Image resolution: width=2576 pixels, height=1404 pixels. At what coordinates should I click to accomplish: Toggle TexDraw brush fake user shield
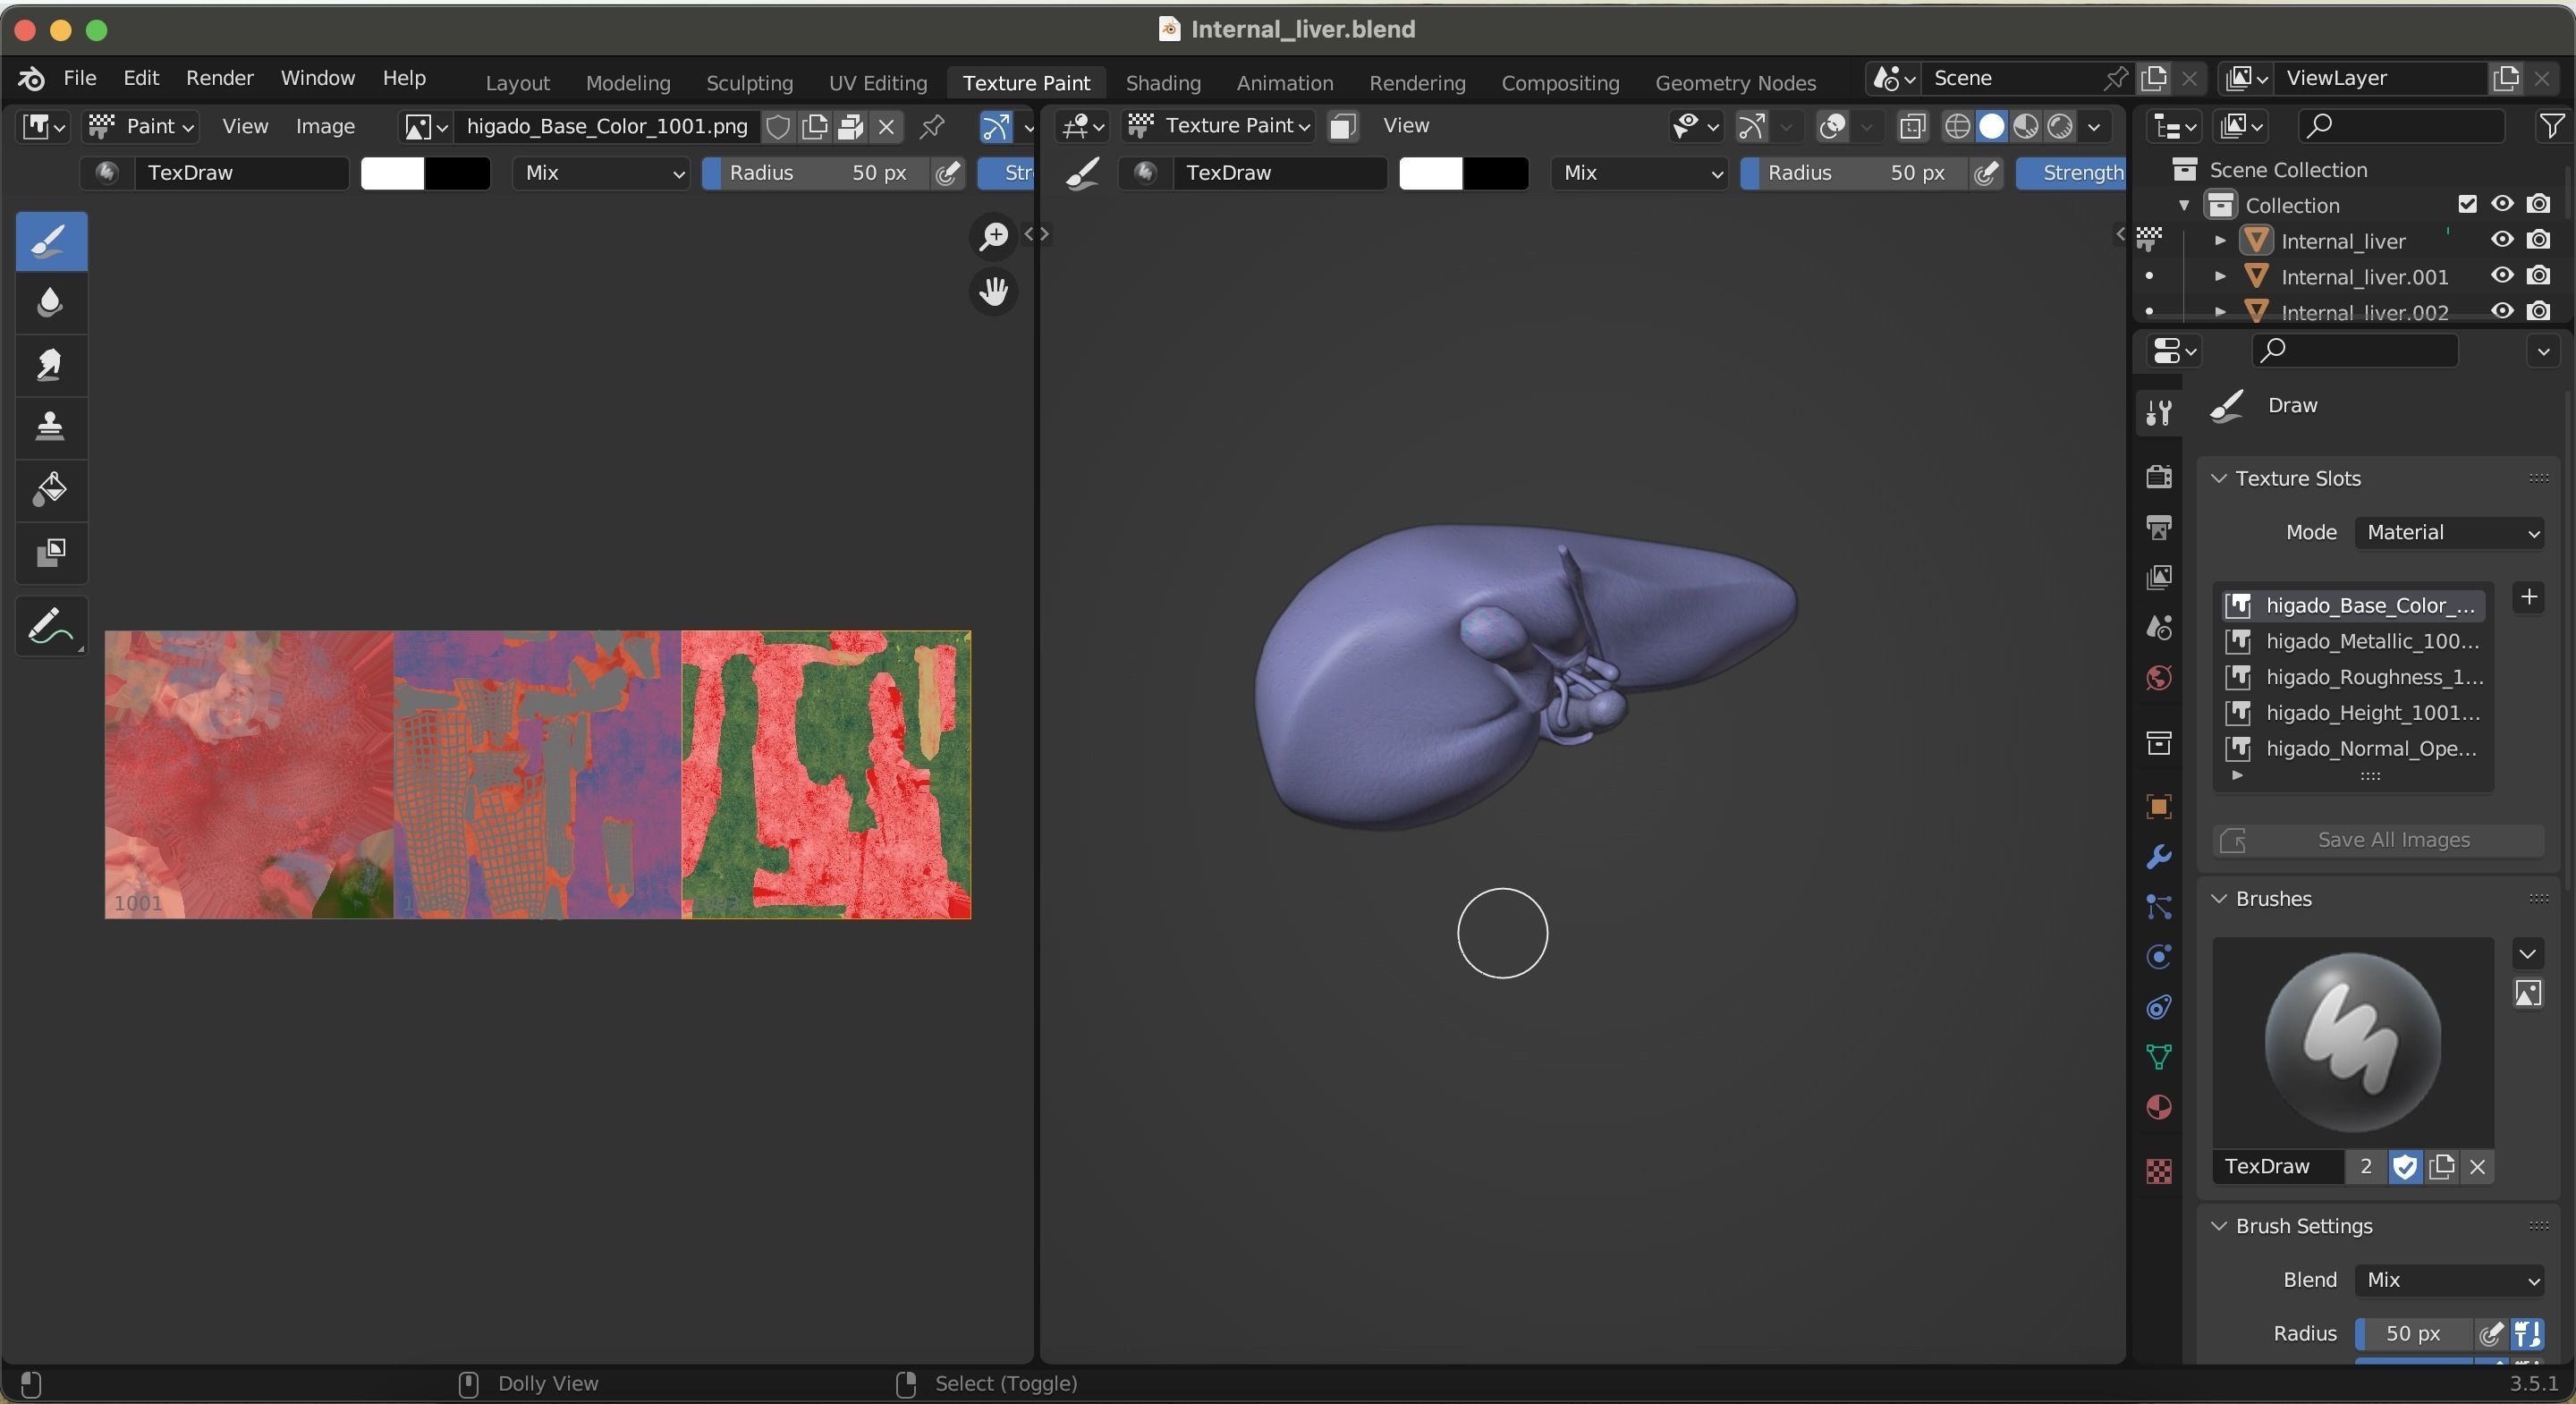[2405, 1166]
